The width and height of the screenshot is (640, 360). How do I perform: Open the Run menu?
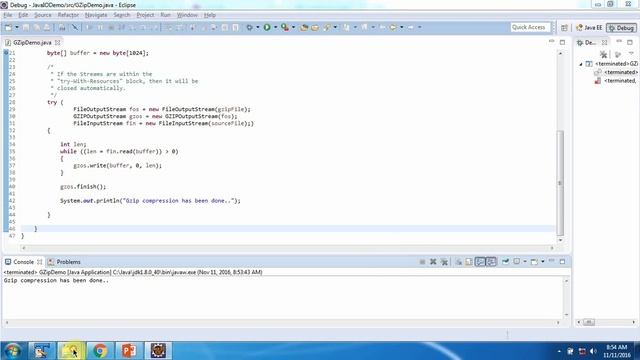165,15
